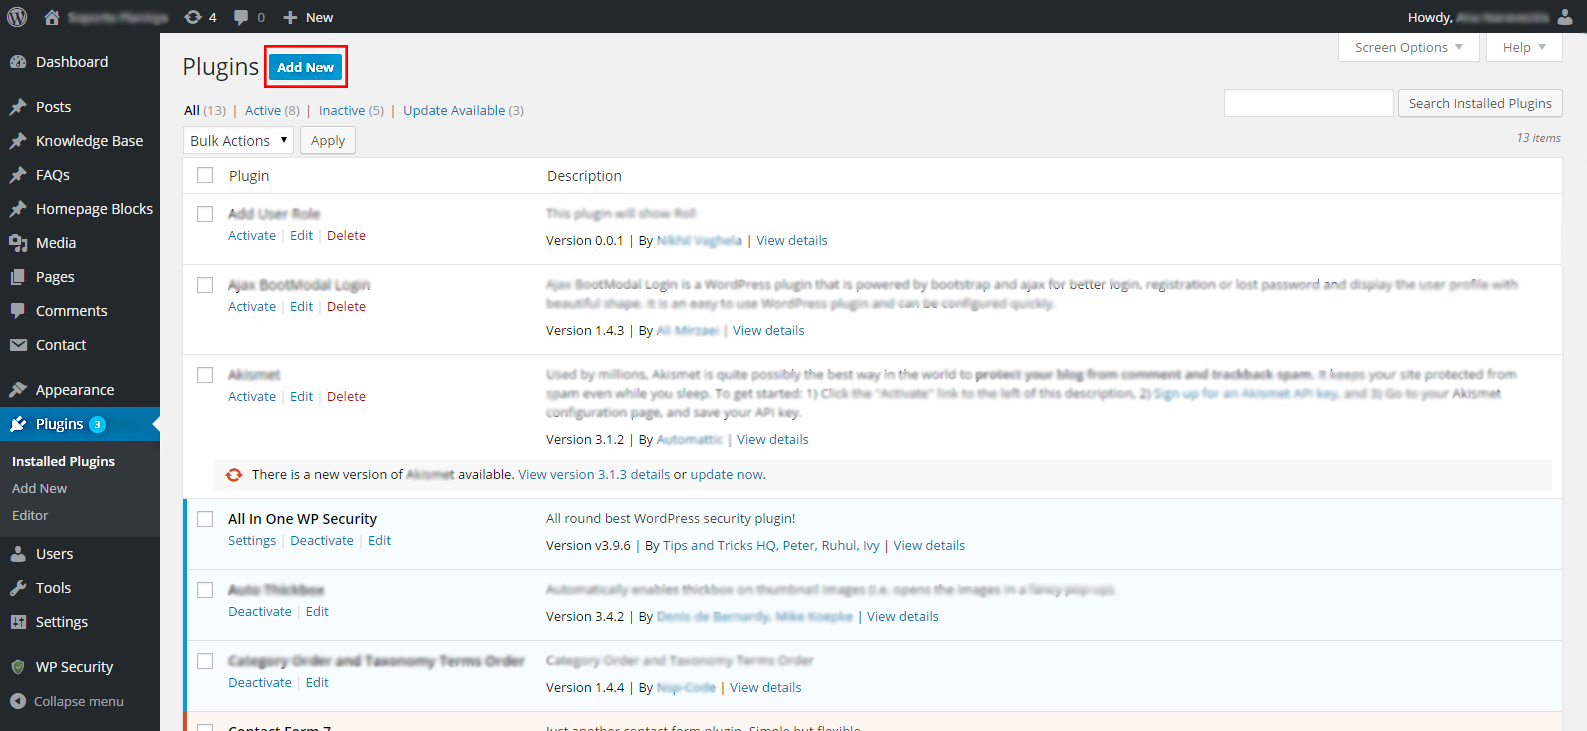Click the Knowledge Base pin icon
Viewport: 1587px width, 731px height.
point(18,141)
